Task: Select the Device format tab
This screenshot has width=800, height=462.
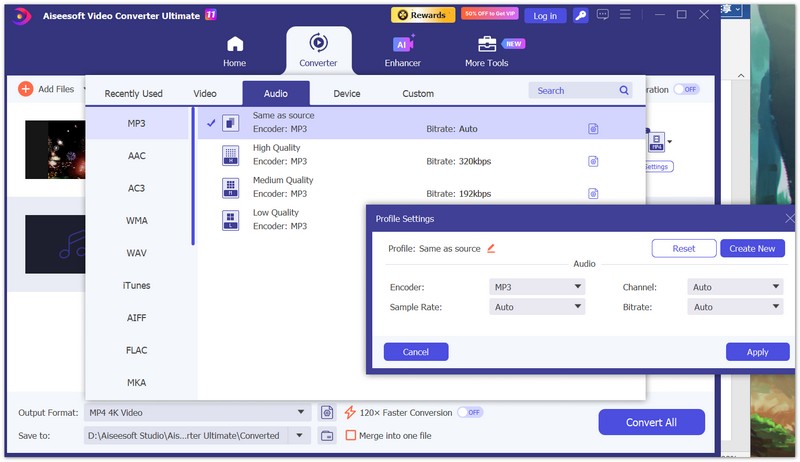Action: 347,93
